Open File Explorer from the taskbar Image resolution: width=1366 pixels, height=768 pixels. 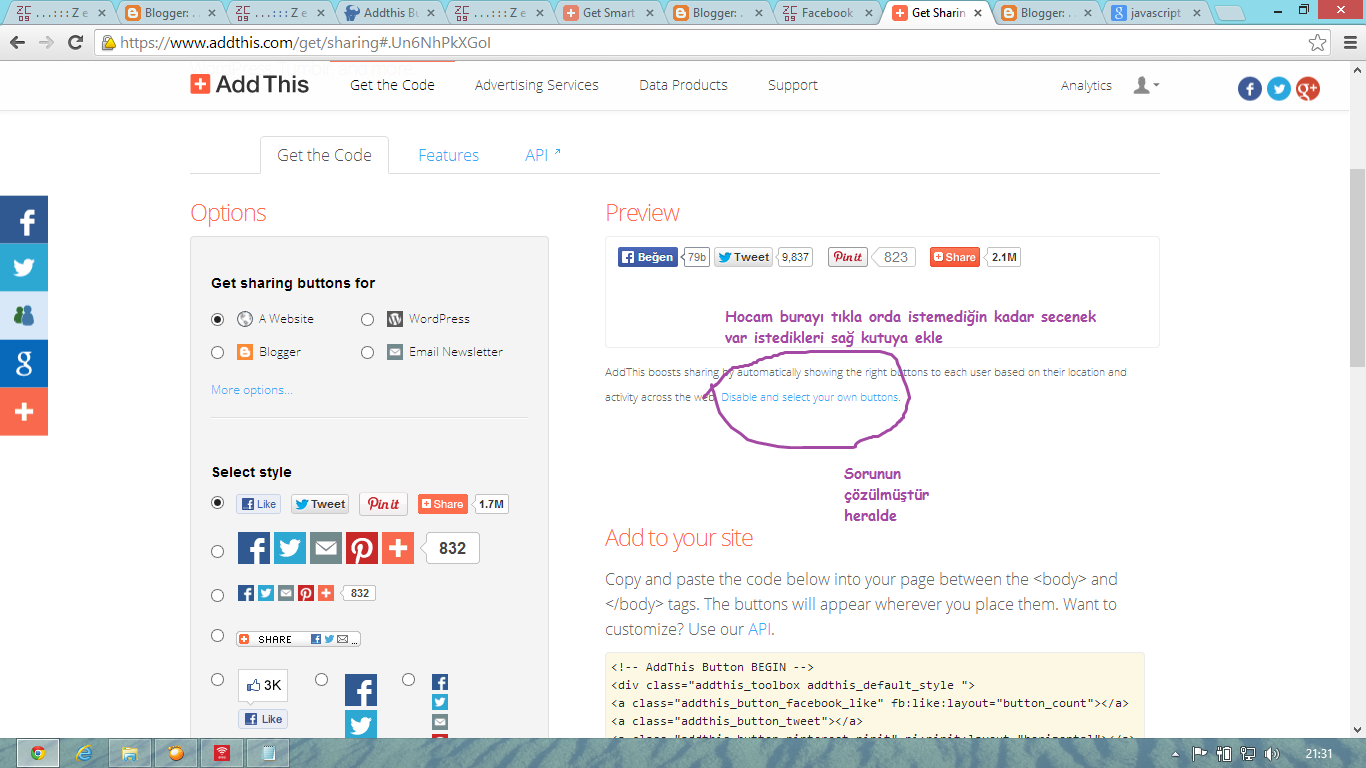click(x=130, y=753)
